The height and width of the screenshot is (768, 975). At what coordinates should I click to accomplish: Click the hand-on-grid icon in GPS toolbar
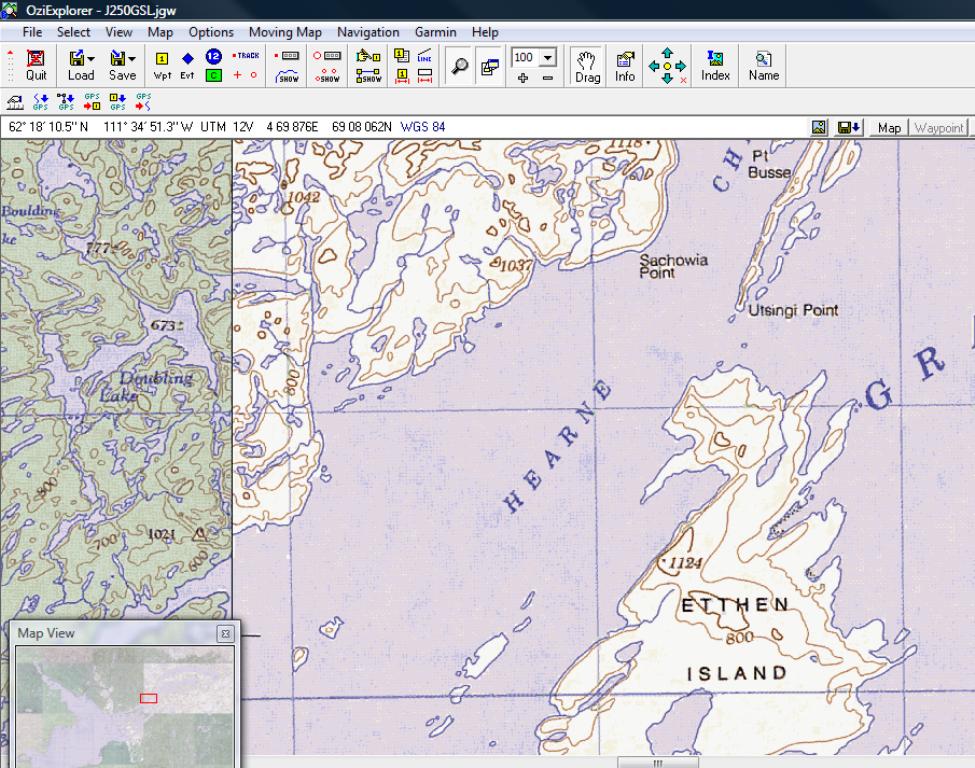tap(15, 102)
